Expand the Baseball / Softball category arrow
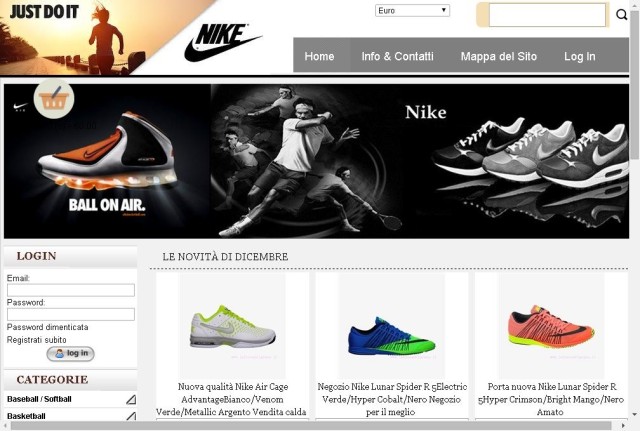The height and width of the screenshot is (431, 640). click(131, 399)
